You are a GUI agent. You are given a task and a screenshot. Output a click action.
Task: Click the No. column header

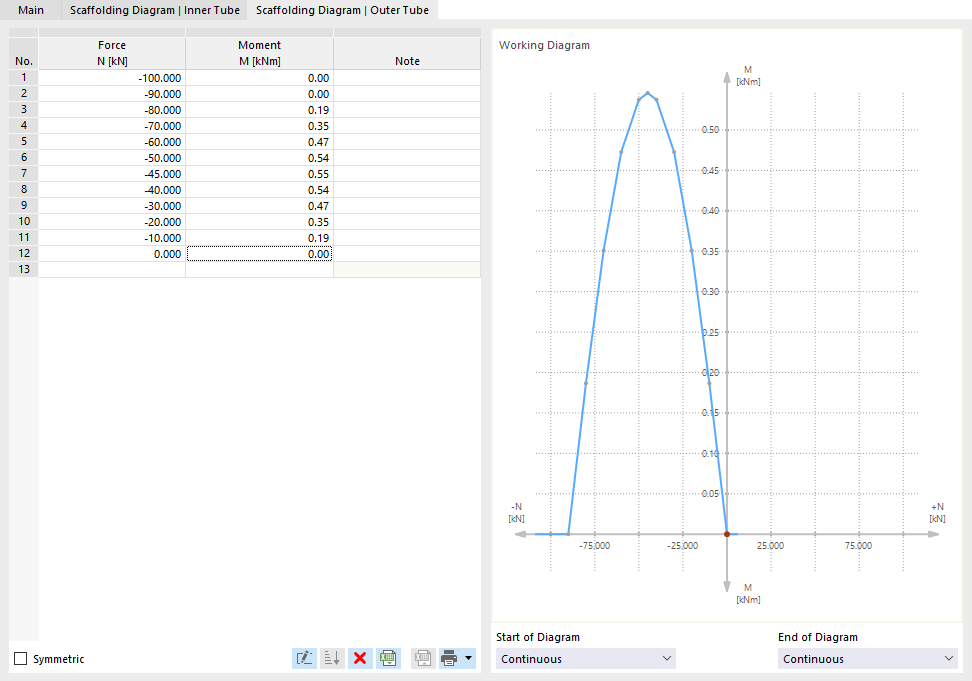pos(24,53)
